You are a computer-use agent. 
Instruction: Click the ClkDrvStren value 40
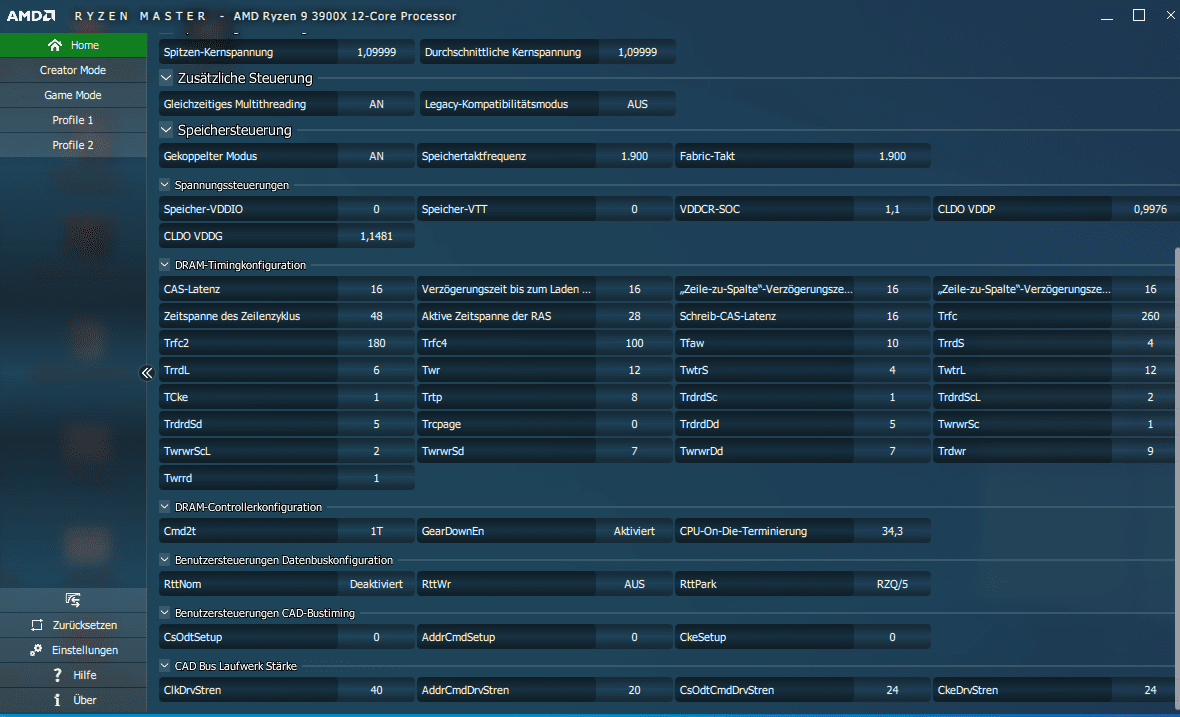pos(376,690)
